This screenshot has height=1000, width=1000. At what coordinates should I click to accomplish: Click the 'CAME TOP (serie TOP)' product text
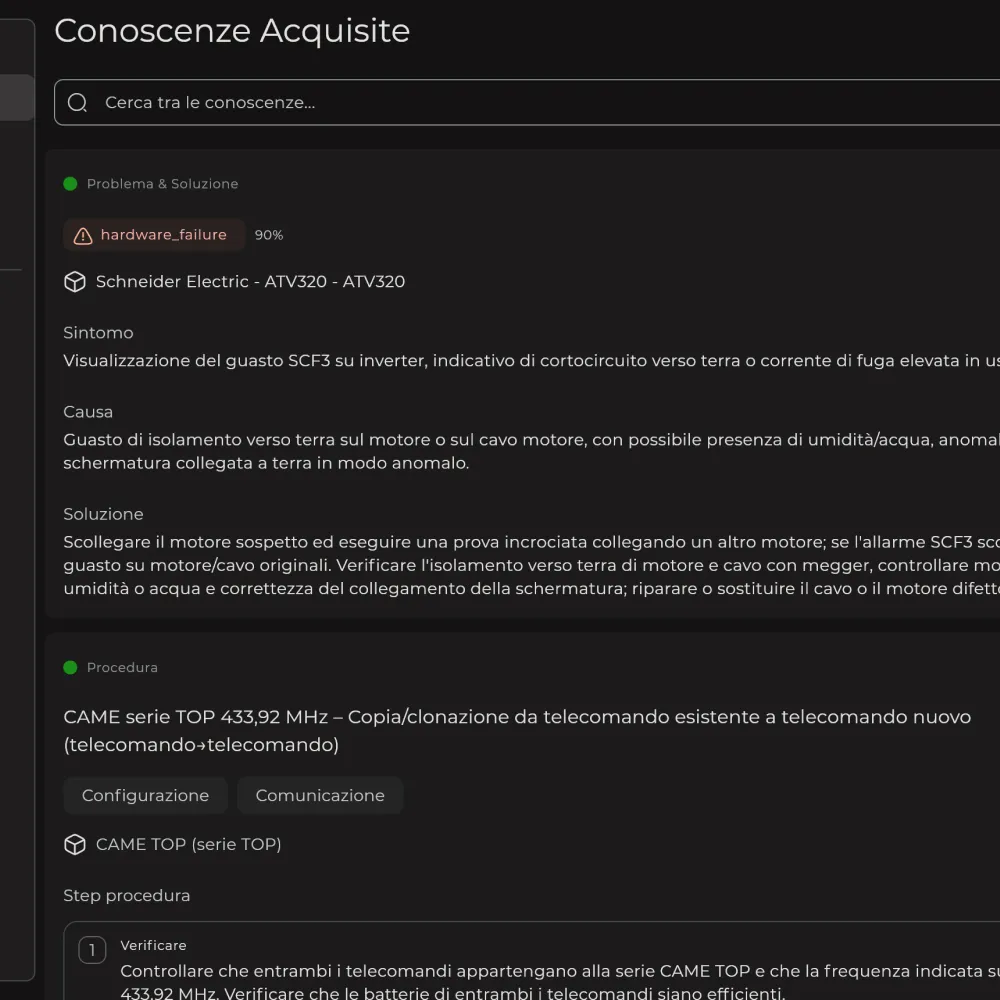pyautogui.click(x=188, y=844)
